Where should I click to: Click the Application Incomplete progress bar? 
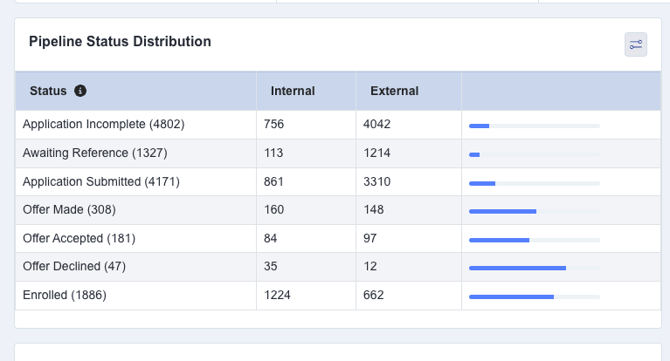coord(534,126)
